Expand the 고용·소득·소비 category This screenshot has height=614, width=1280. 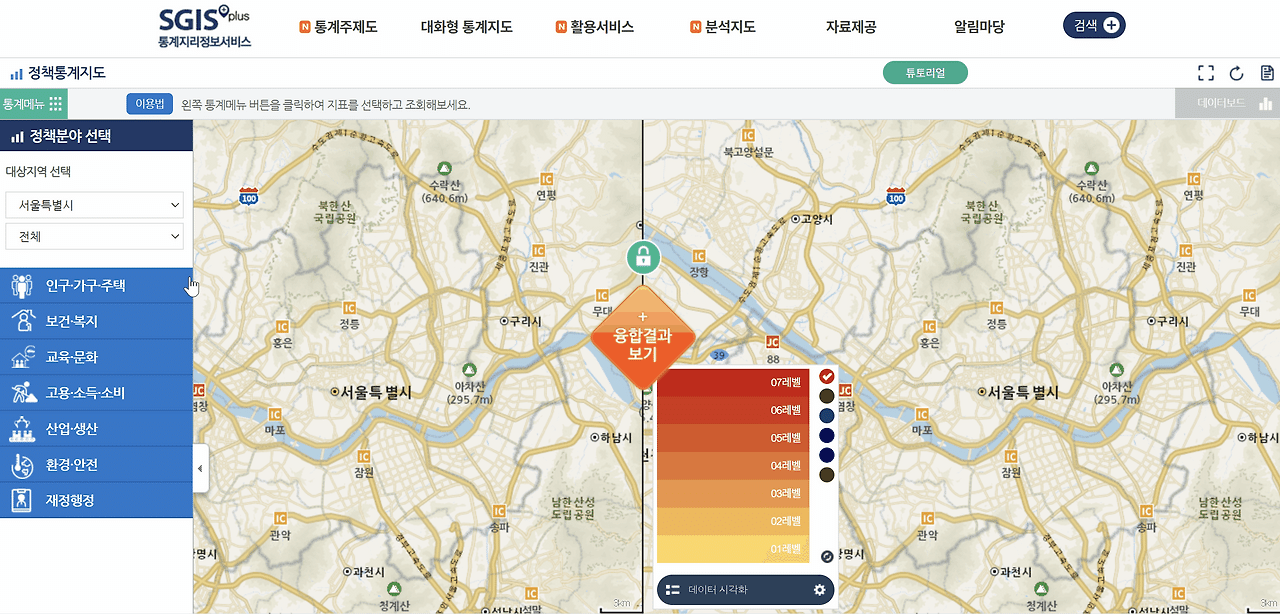pos(96,393)
